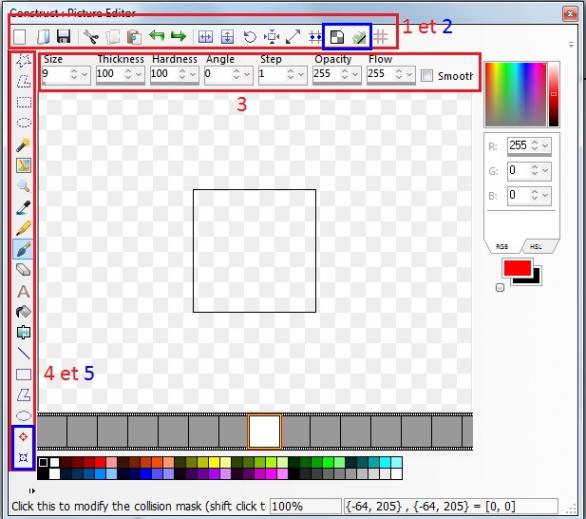
Task: Select the polygon selection tool
Action: tap(24, 81)
